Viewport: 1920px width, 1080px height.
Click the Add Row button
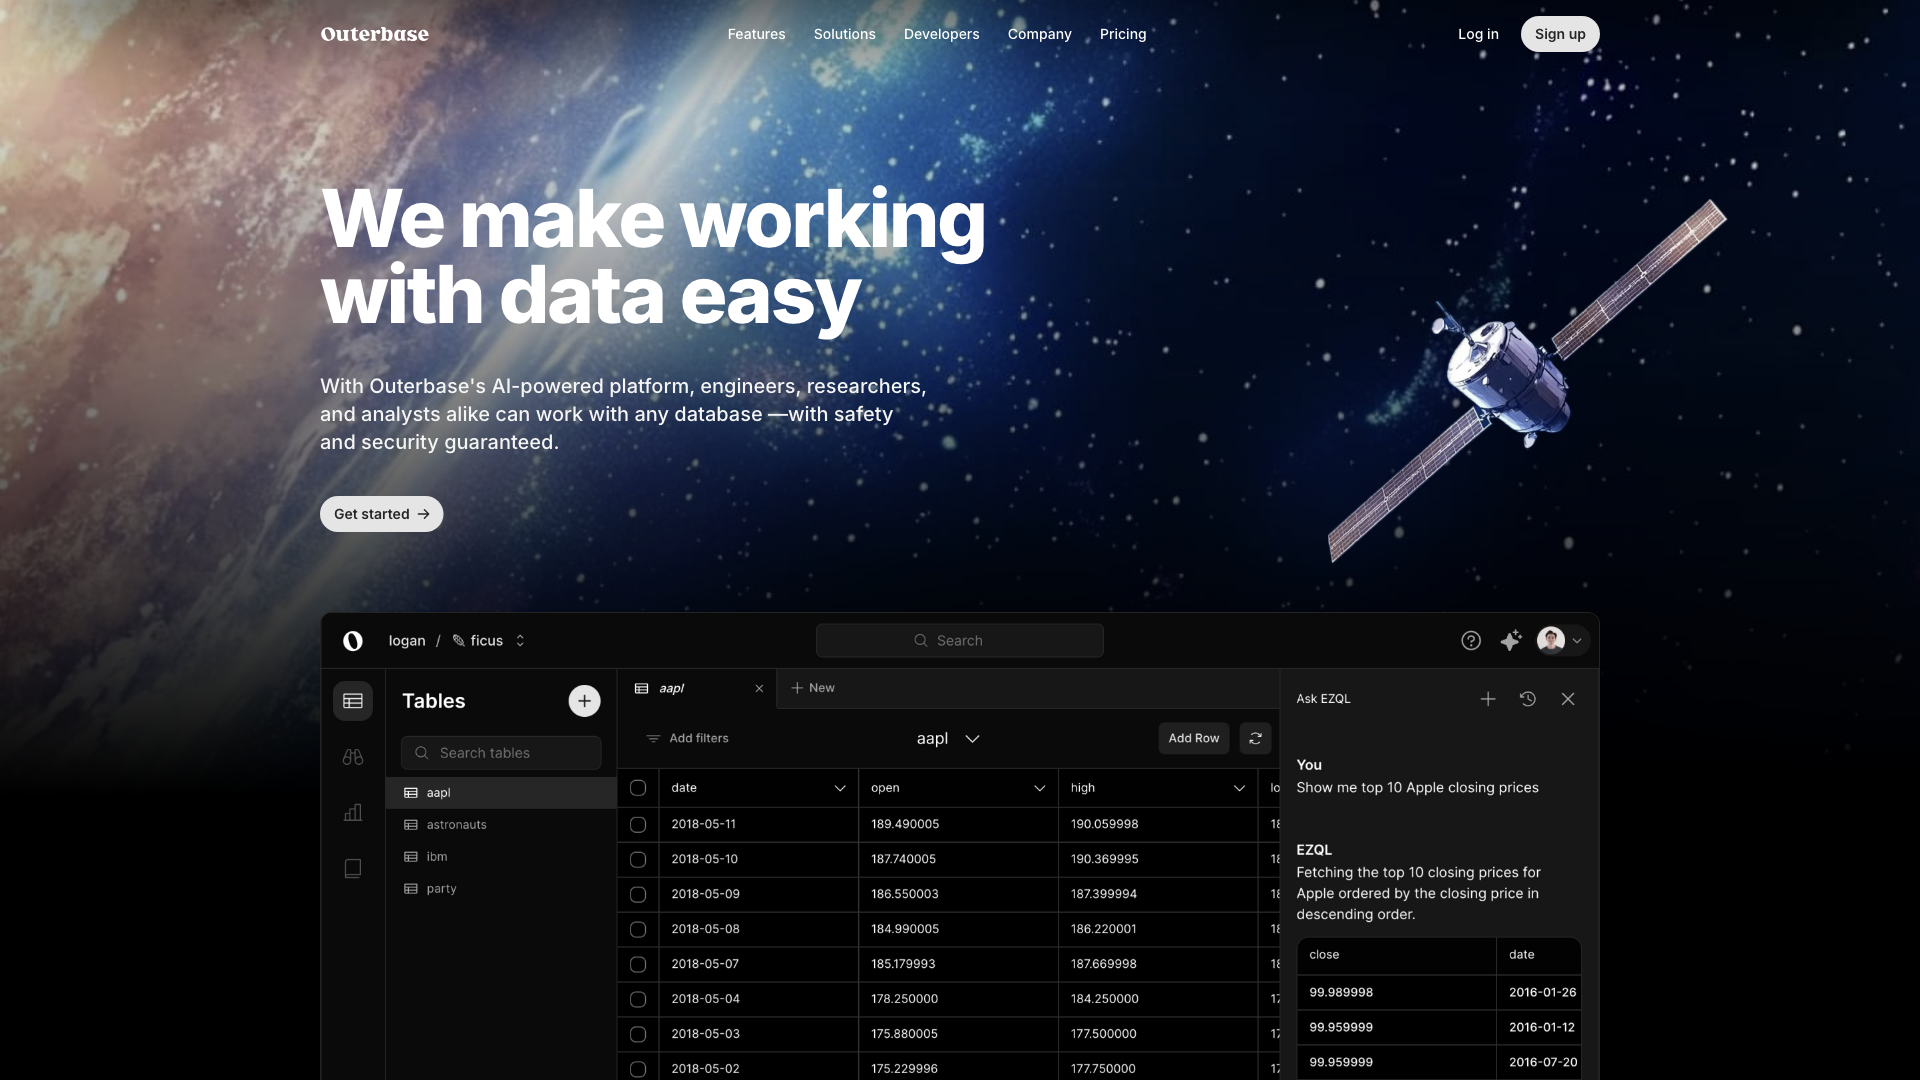(1193, 738)
